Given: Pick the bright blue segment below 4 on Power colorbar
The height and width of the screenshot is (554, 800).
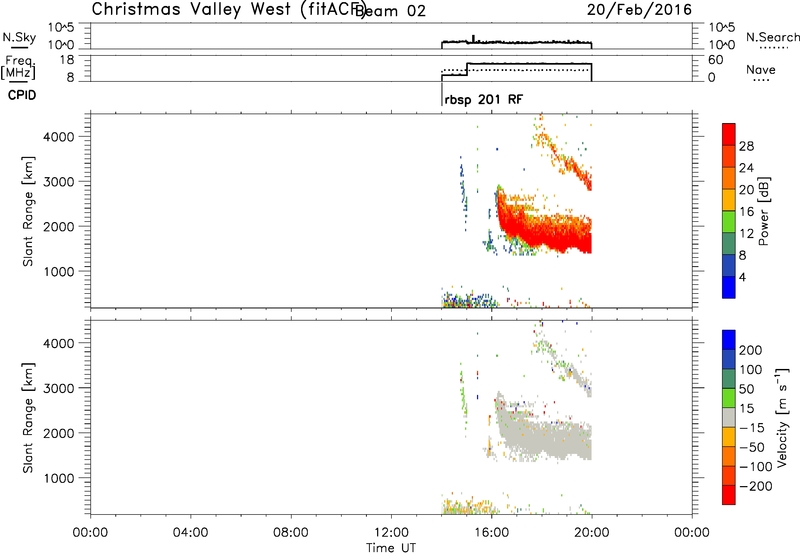Looking at the screenshot, I should pyautogui.click(x=729, y=287).
